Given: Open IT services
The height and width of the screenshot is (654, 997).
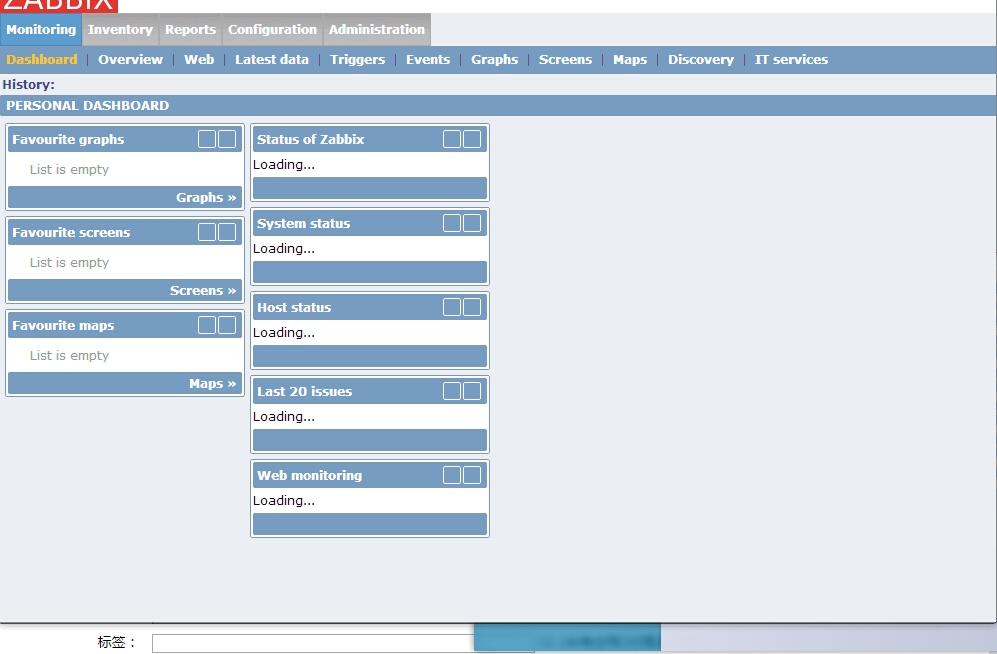Looking at the screenshot, I should pos(791,60).
